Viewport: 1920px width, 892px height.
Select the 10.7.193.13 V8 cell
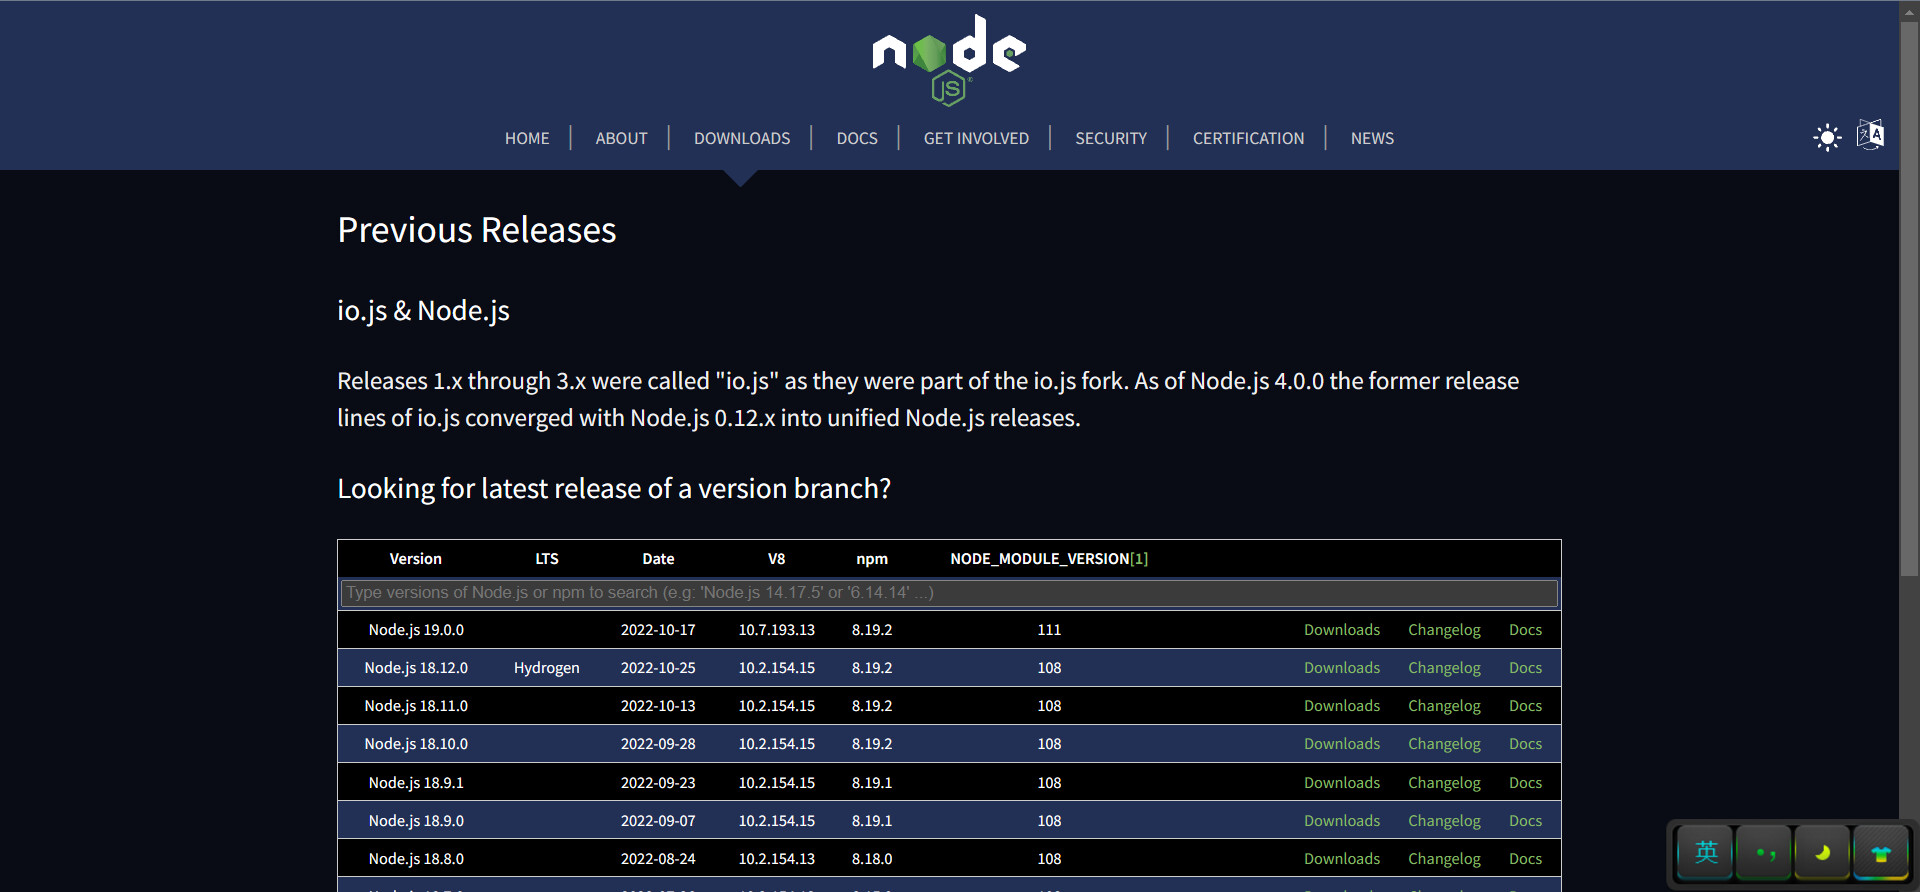776,630
